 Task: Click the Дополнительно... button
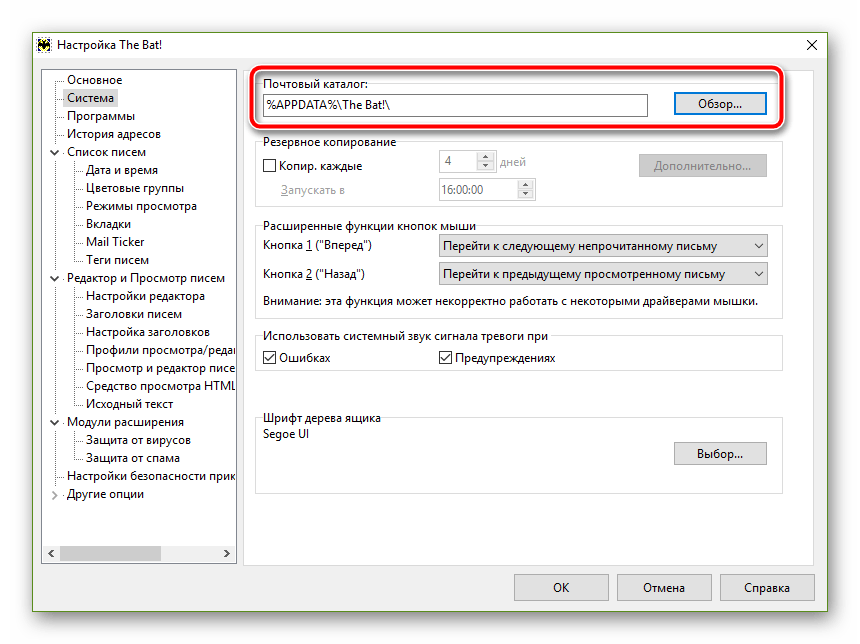pyautogui.click(x=703, y=166)
